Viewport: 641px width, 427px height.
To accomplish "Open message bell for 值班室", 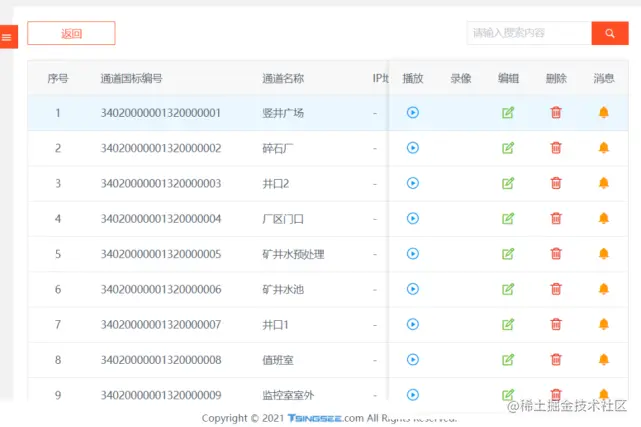I will (x=604, y=360).
